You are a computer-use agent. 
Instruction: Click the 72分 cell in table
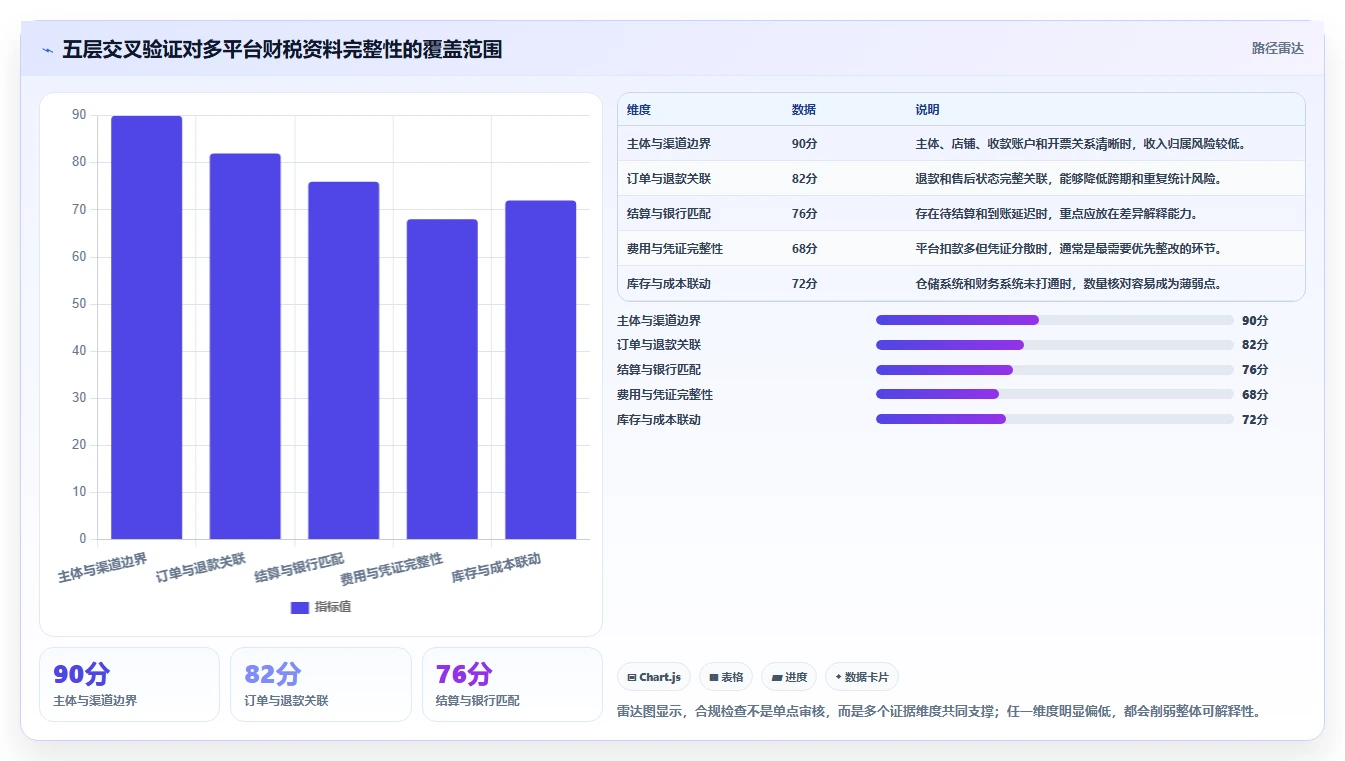coord(805,284)
